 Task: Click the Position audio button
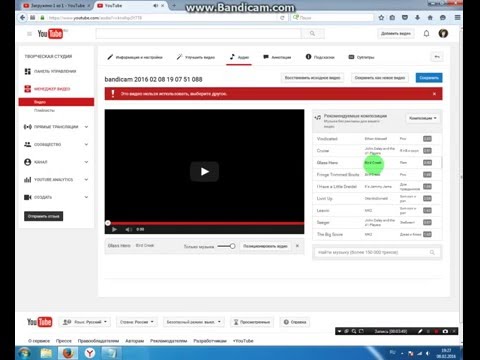[265, 246]
